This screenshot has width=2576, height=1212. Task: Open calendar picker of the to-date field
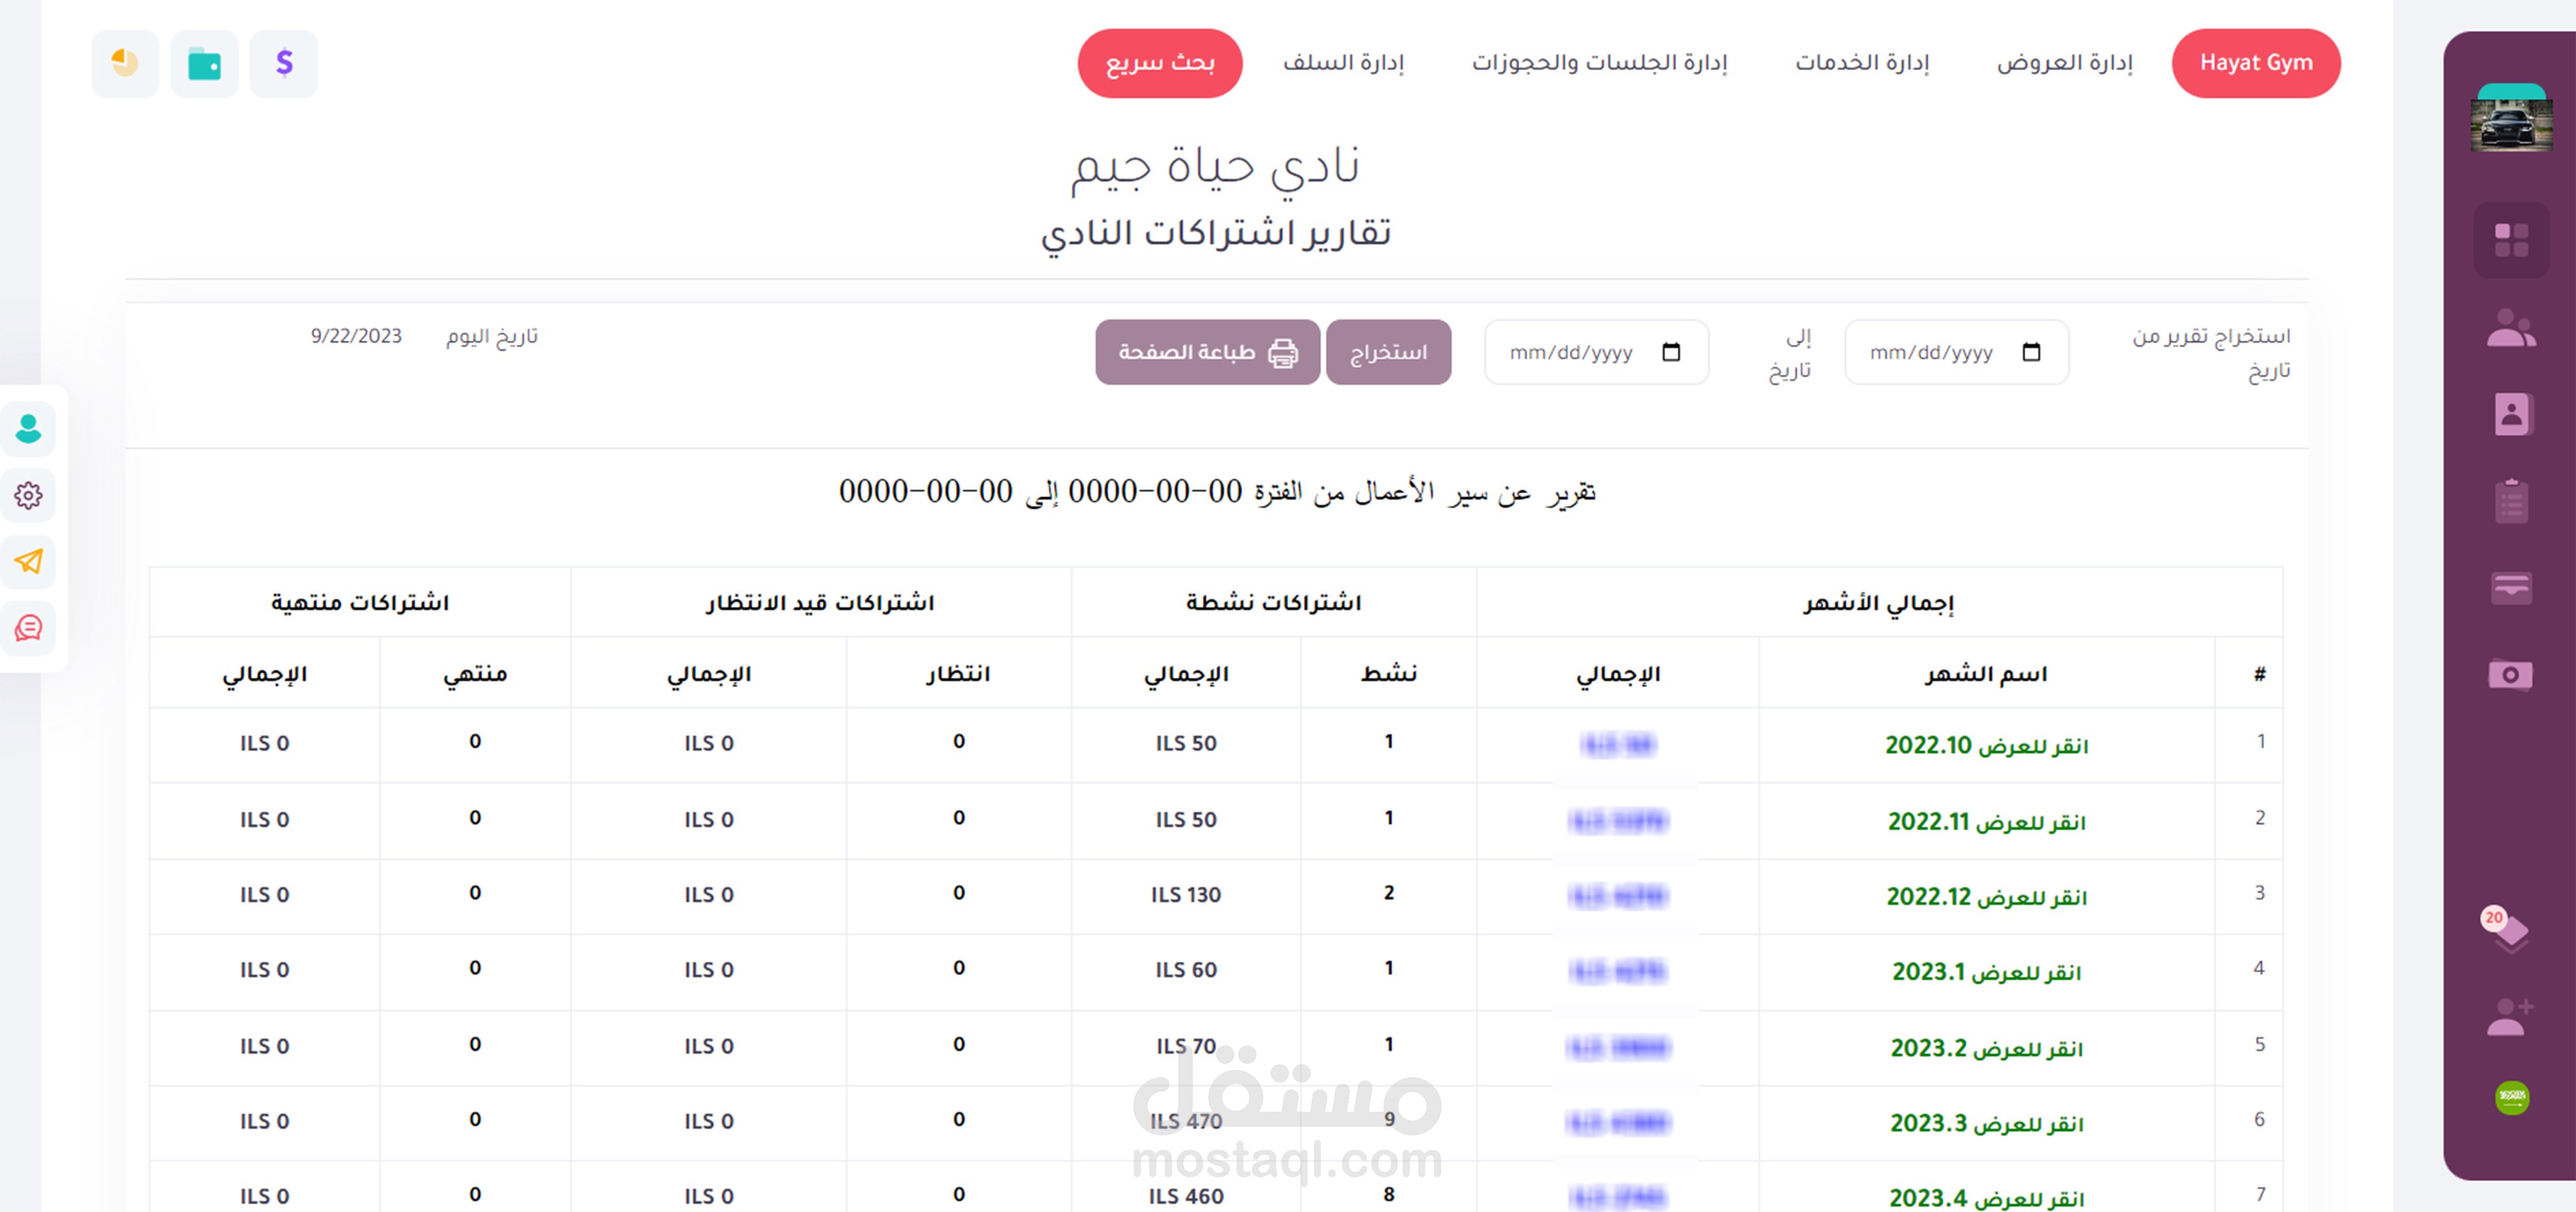[x=1671, y=352]
